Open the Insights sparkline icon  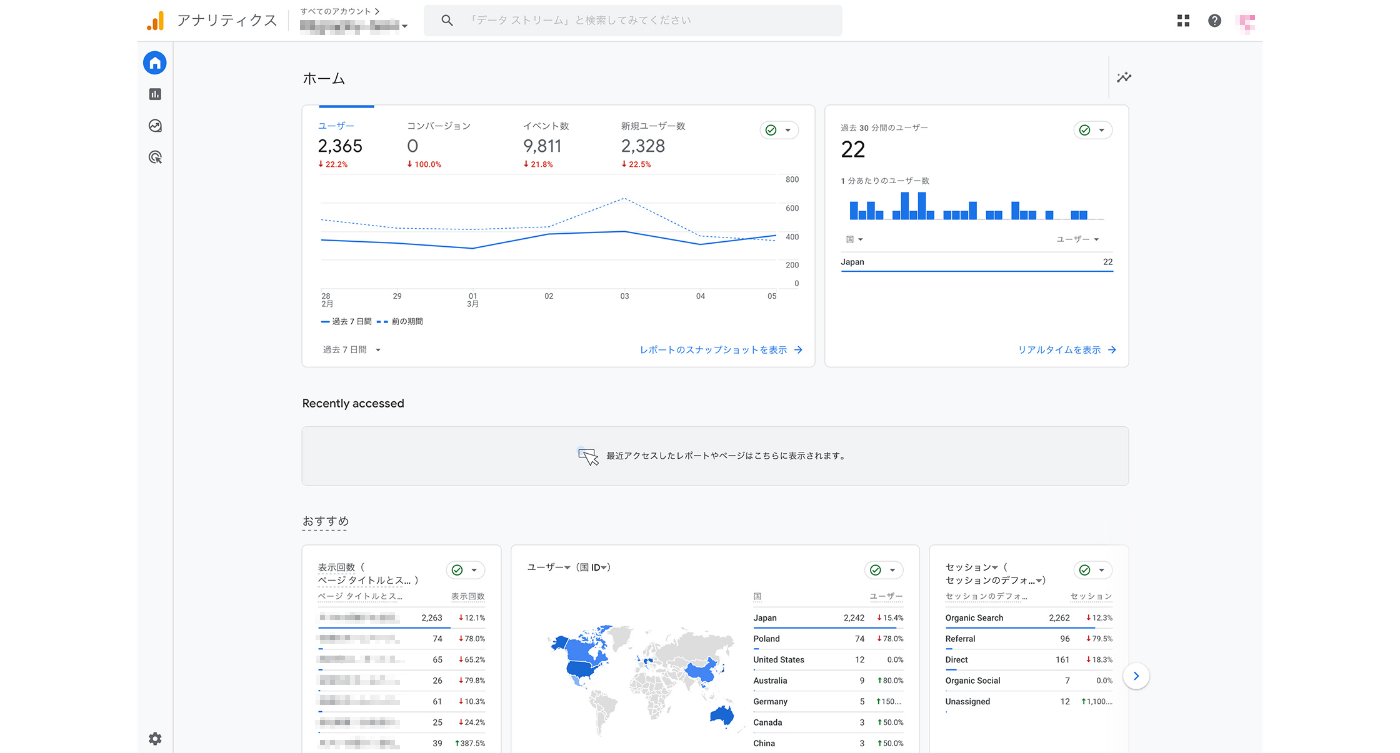[x=1124, y=77]
